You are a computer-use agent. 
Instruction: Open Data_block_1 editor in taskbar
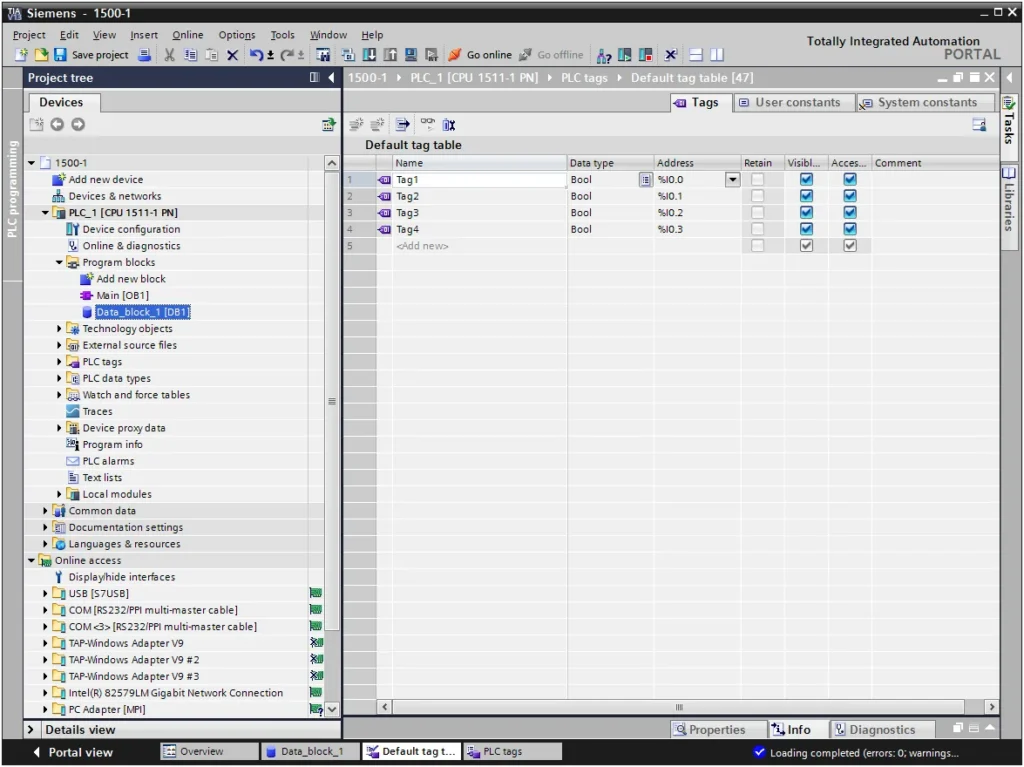point(310,751)
